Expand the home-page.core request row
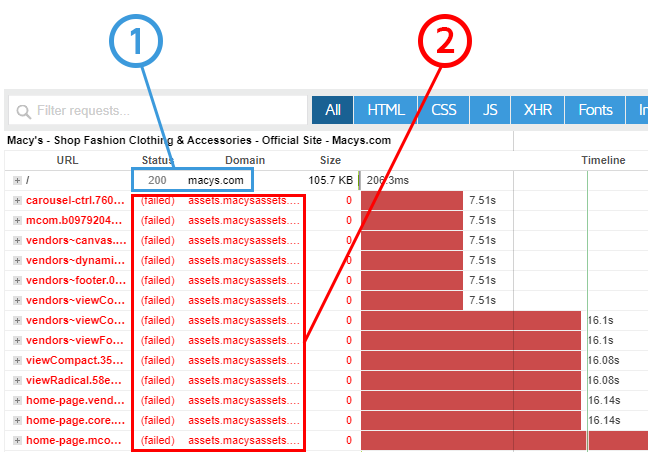648x470 pixels. [x=17, y=420]
